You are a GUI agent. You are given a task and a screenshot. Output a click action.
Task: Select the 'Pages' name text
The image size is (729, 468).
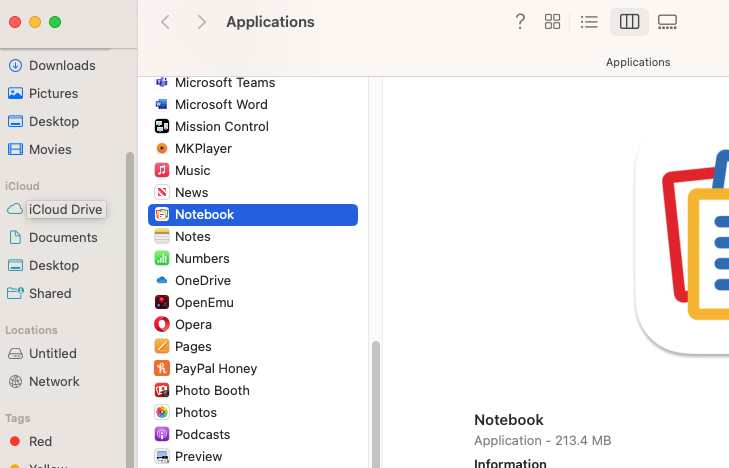(x=193, y=347)
